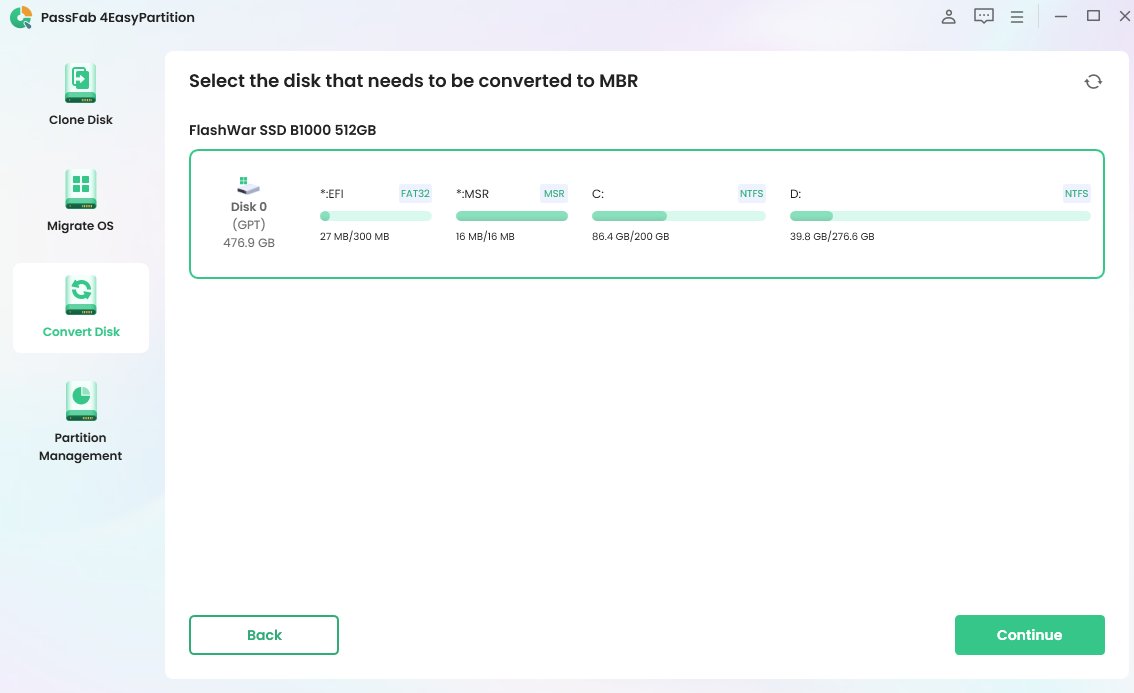This screenshot has width=1134, height=693.
Task: Click the NTFS badge on D: partition
Action: 1076,193
